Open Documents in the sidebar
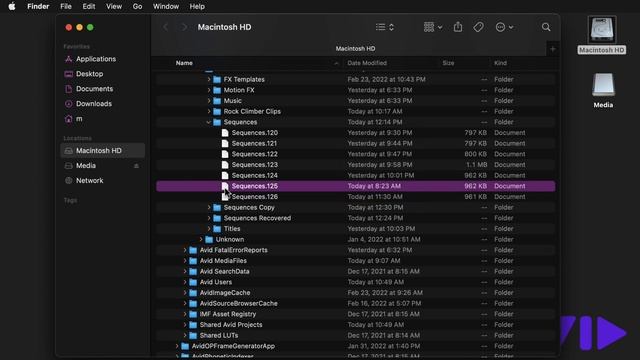640x360 pixels. 94,89
